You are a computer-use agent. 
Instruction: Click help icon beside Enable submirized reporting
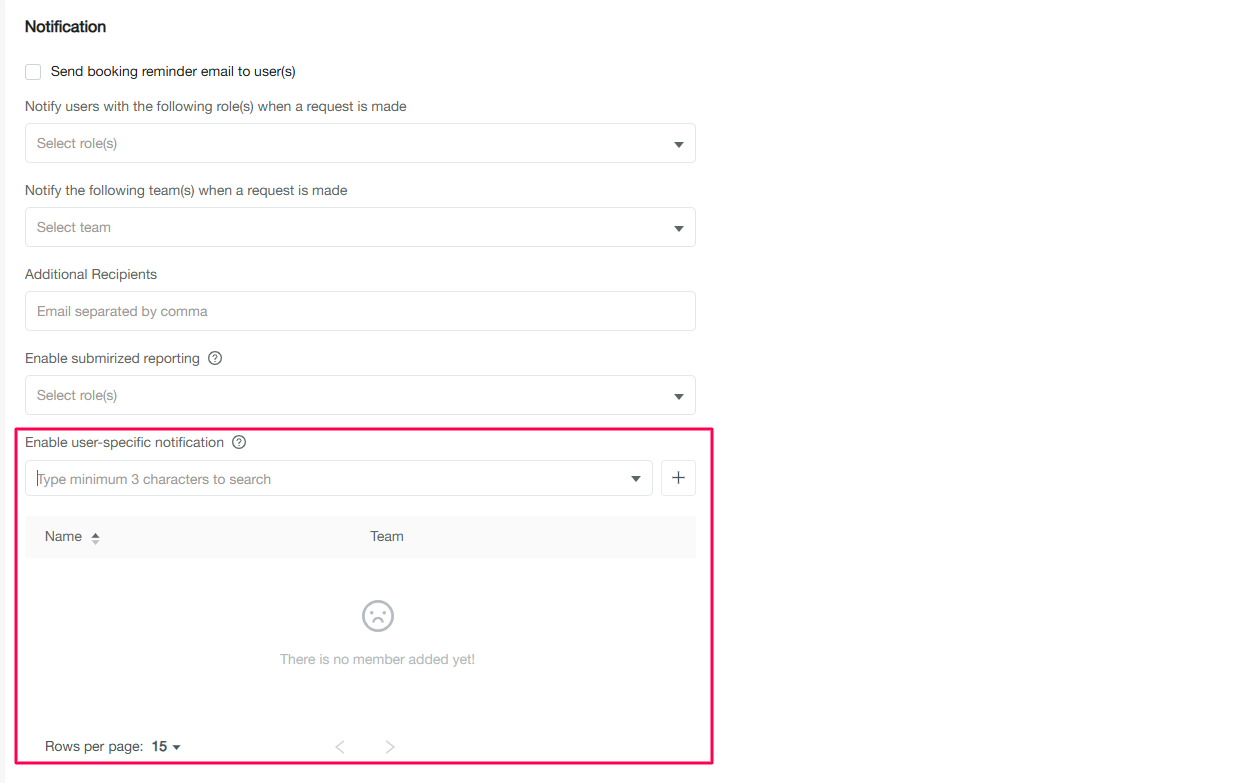click(215, 358)
